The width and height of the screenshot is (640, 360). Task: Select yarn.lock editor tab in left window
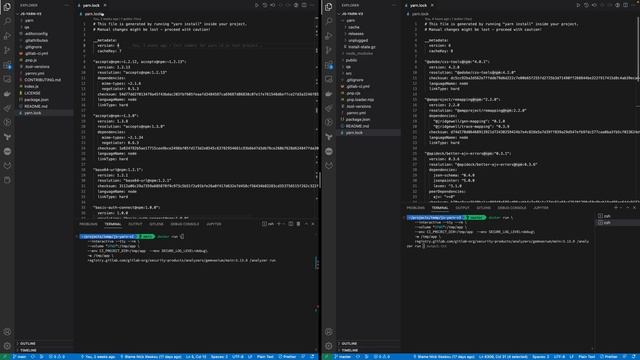[91, 5]
